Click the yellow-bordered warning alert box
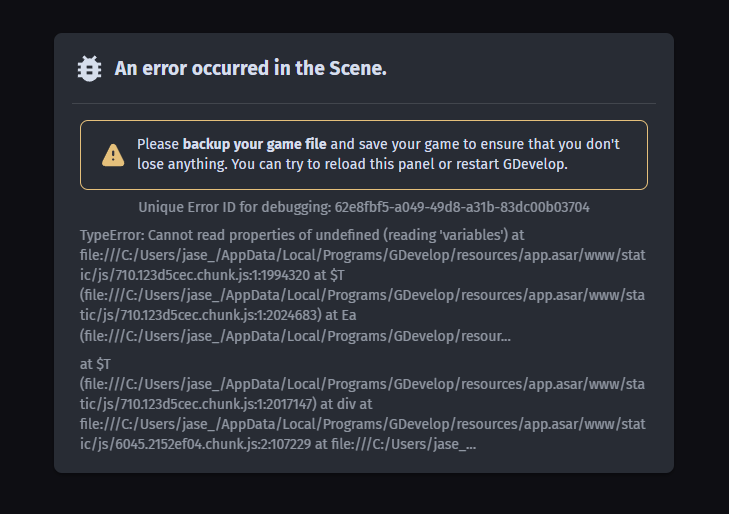Screen dimensions: 729x514 [364, 155]
